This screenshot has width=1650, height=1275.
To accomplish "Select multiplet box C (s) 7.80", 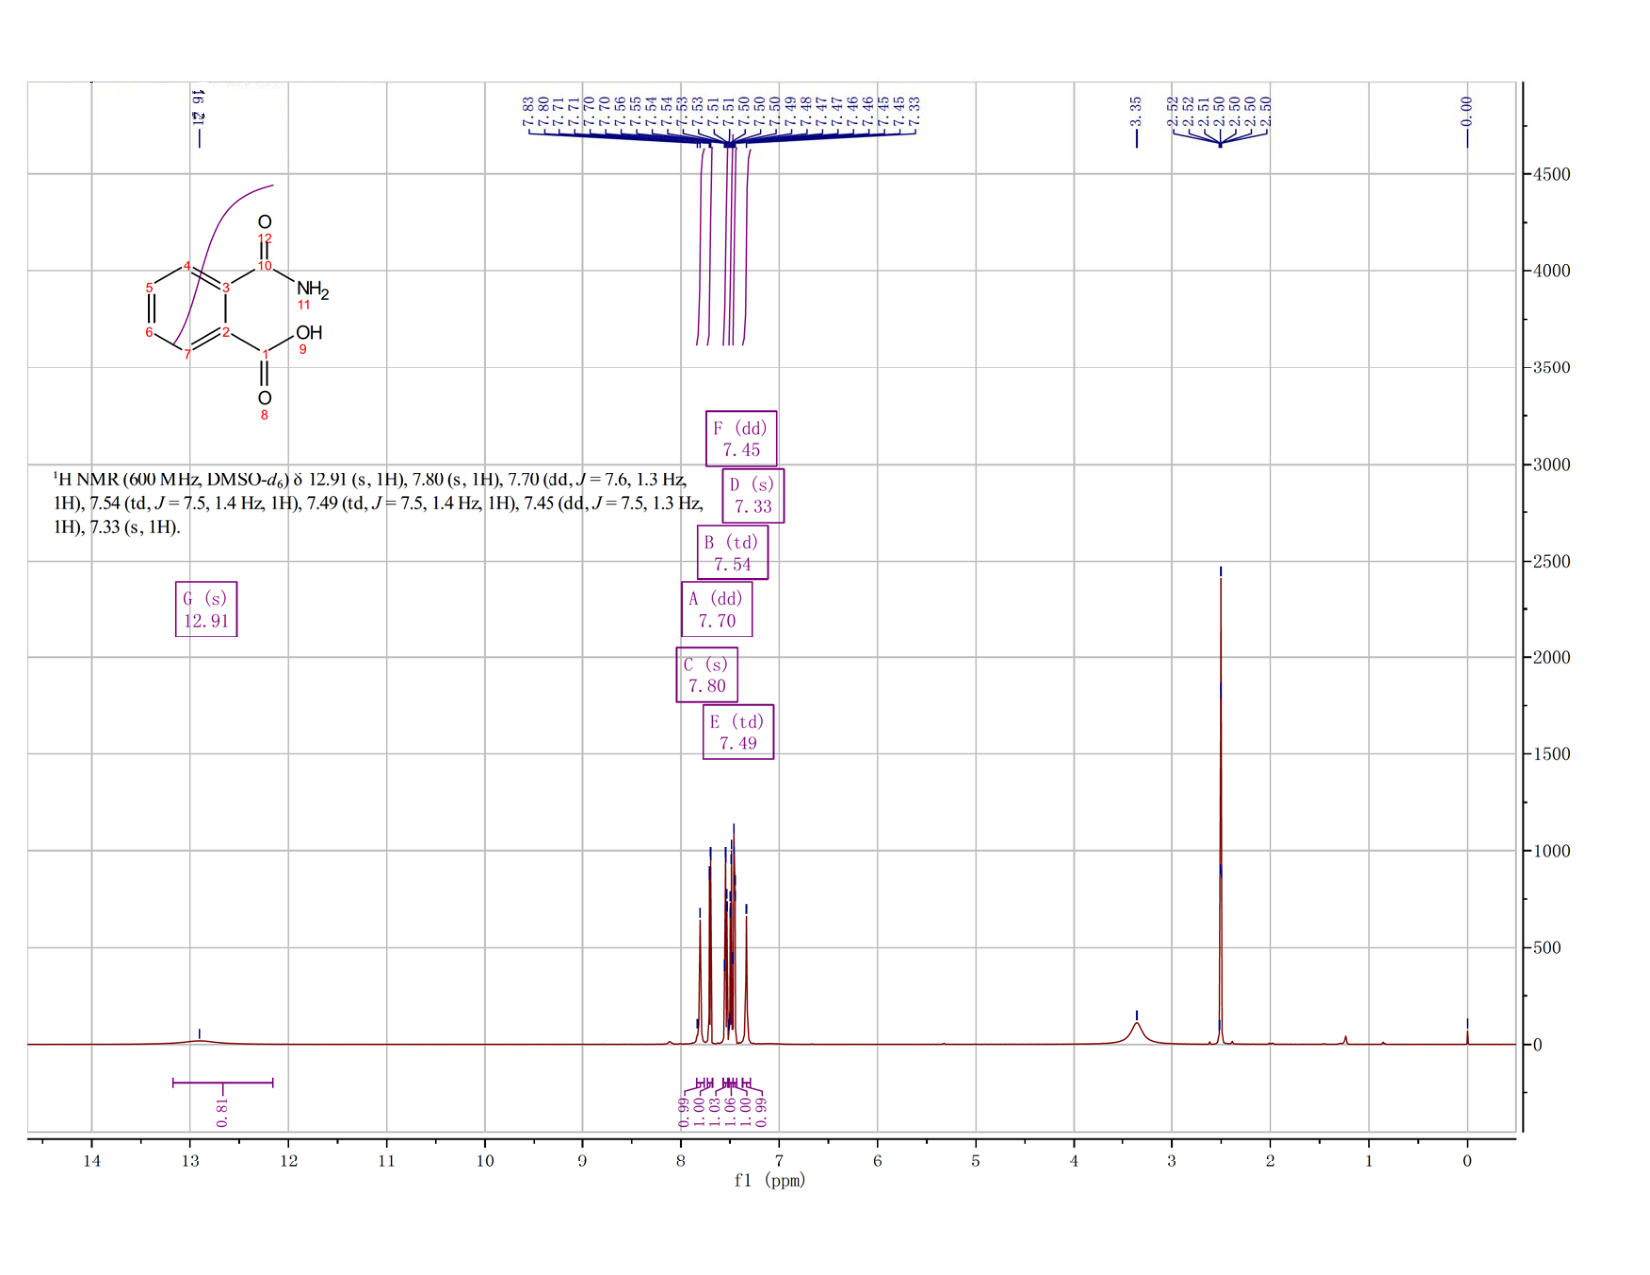I will coord(707,675).
